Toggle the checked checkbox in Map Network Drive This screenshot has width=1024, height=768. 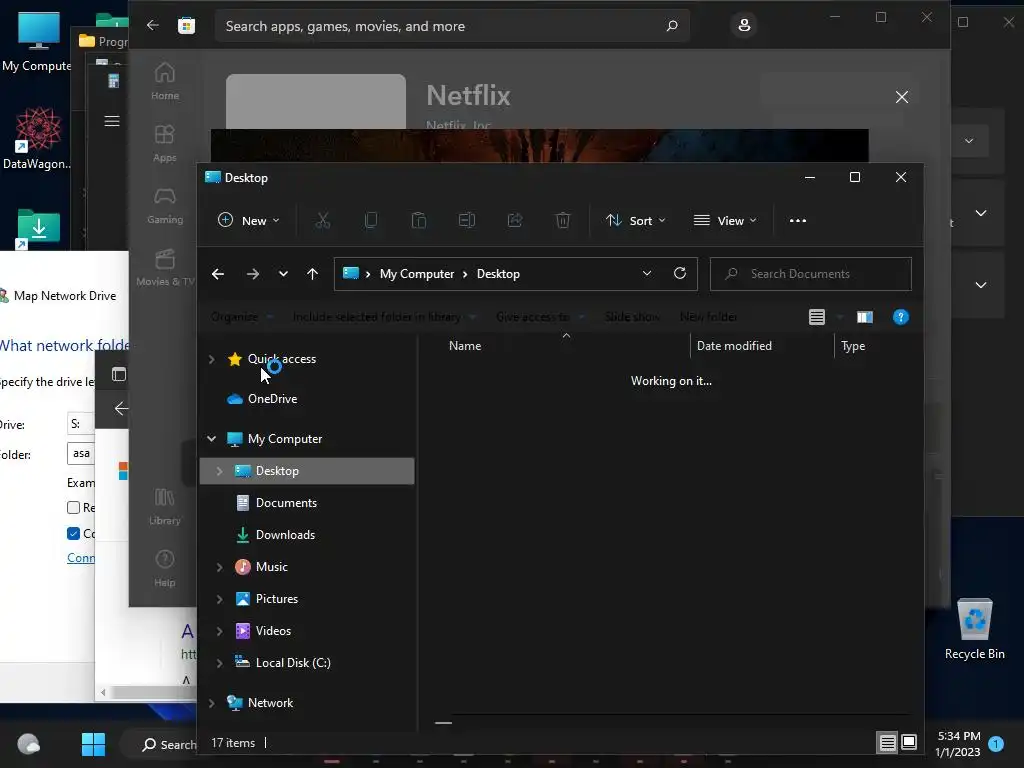[x=73, y=534]
